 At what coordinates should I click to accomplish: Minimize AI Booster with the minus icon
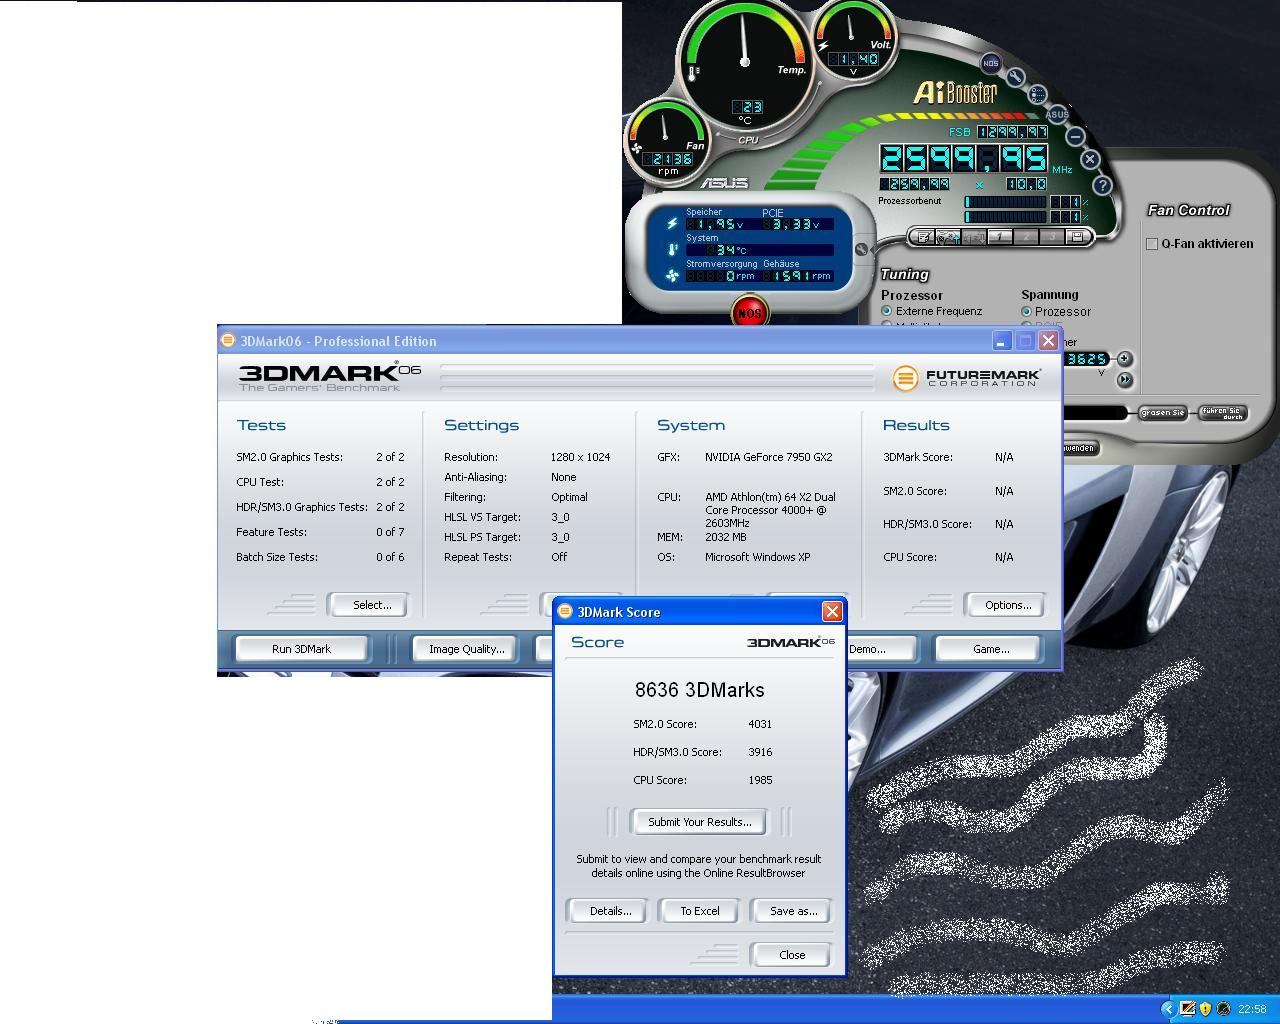[1075, 136]
